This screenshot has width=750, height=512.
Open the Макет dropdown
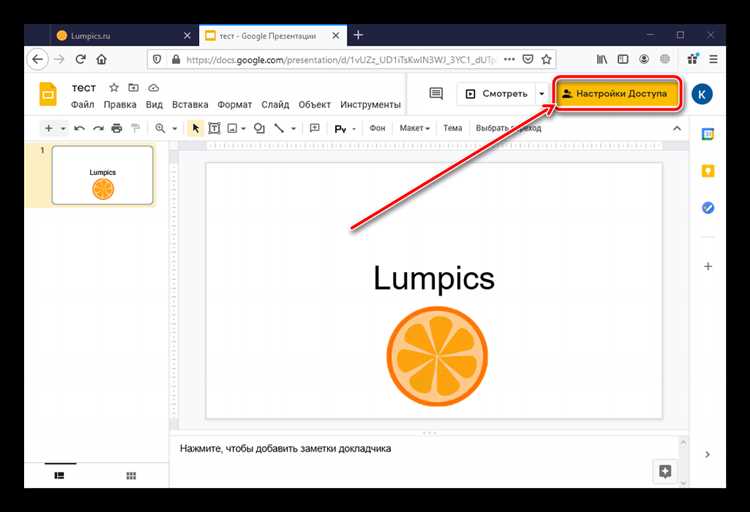click(415, 128)
